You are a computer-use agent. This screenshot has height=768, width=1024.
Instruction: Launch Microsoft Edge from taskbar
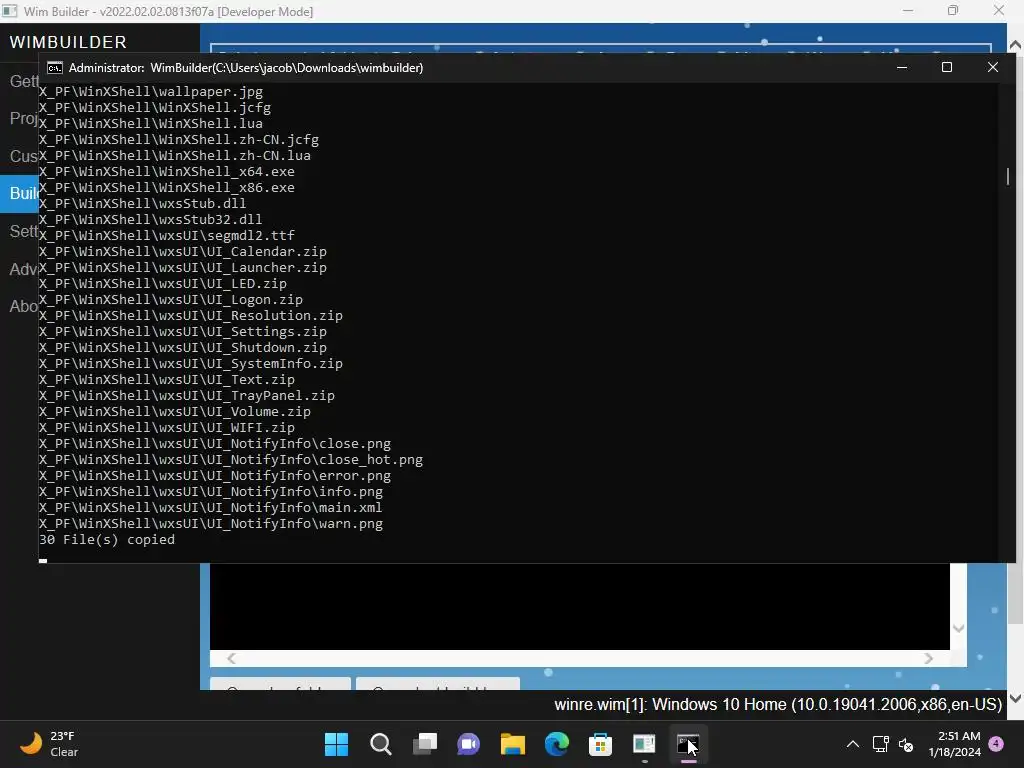click(x=556, y=744)
